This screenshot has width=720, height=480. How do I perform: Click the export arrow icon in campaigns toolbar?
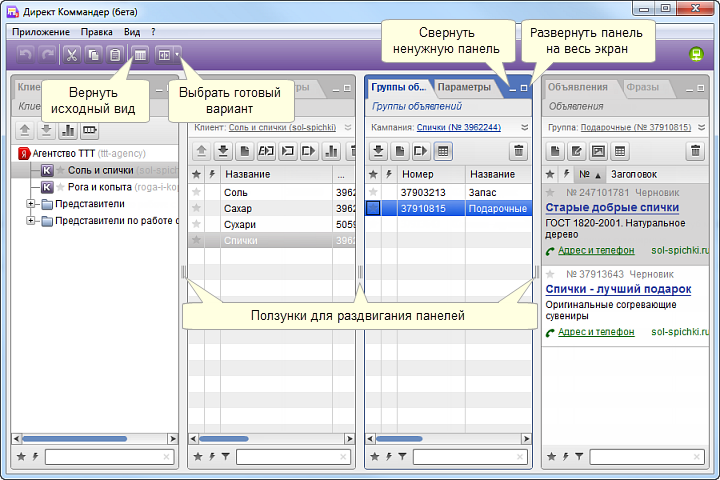[309, 151]
